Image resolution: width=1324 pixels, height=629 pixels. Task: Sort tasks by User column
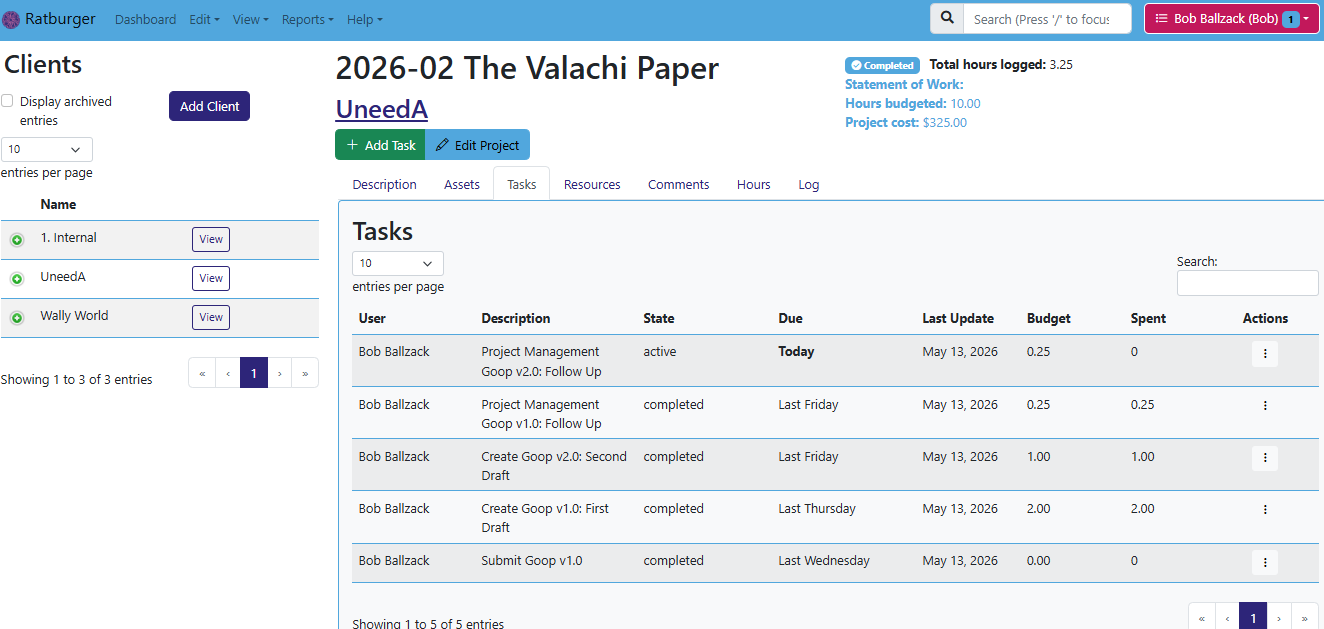tap(372, 318)
